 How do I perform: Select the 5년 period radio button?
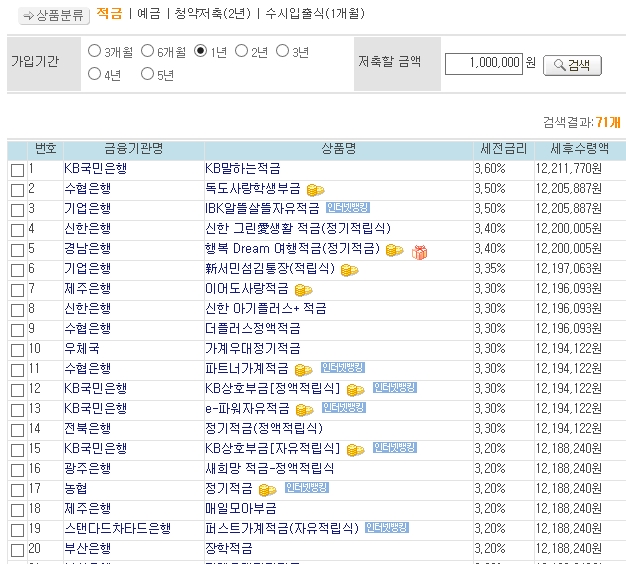[x=147, y=73]
